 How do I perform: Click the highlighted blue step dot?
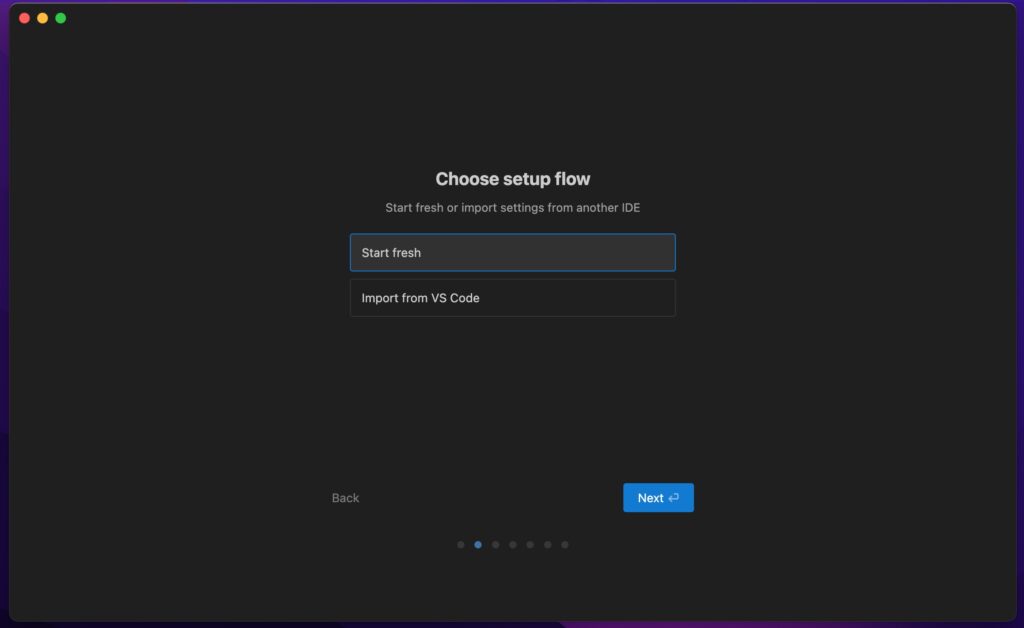(x=478, y=545)
